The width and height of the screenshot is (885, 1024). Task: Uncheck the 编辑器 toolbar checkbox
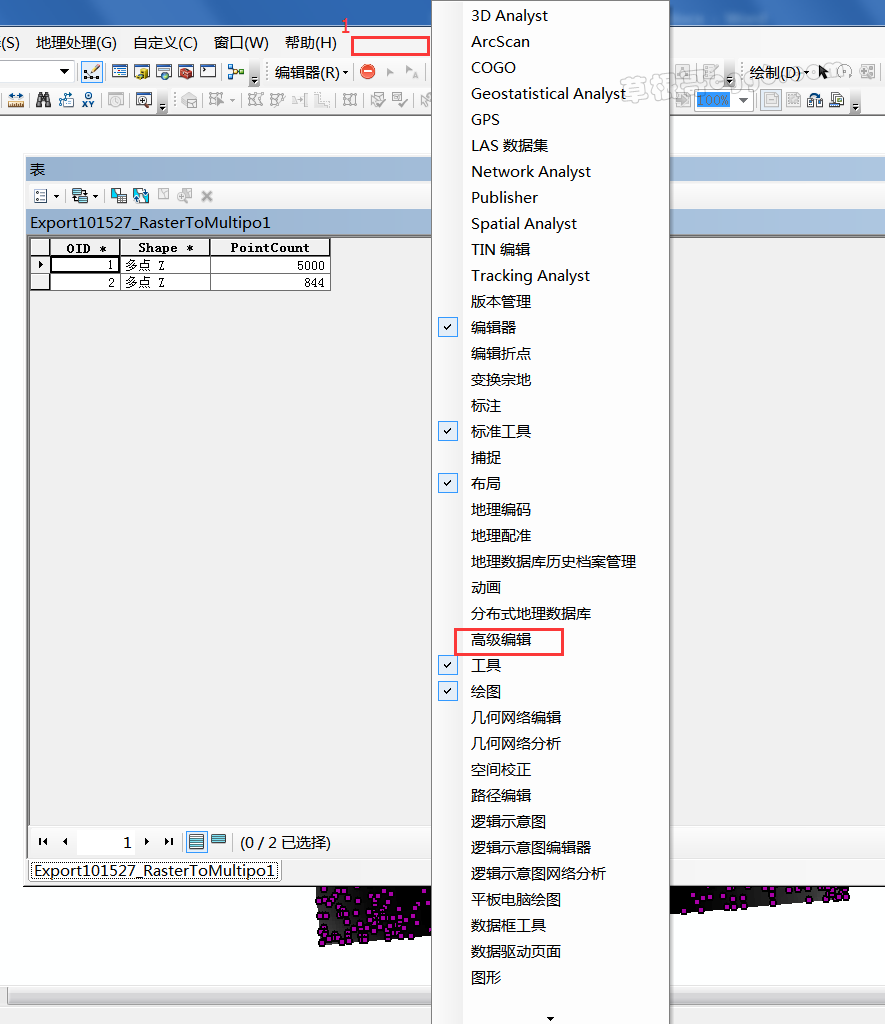coord(447,327)
